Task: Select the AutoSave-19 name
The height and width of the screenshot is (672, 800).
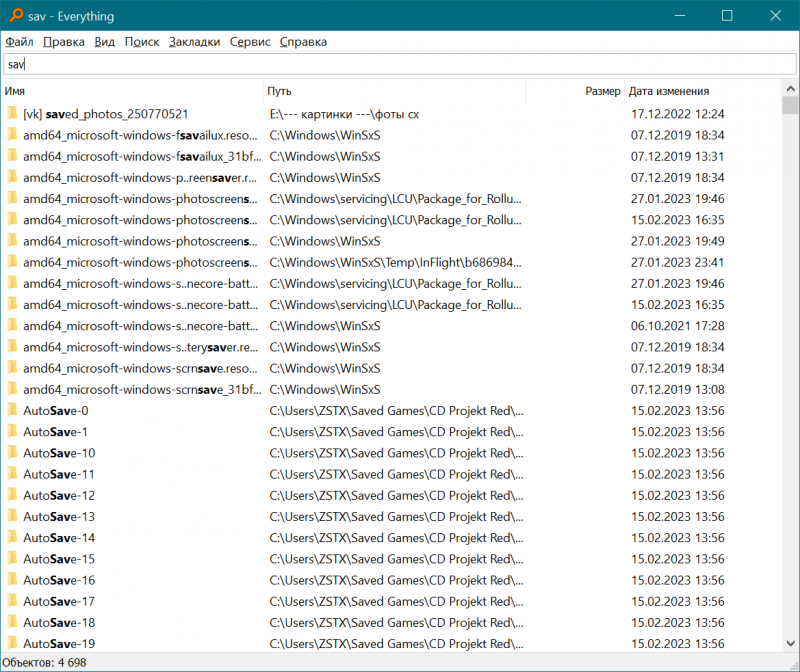Action: tap(59, 644)
